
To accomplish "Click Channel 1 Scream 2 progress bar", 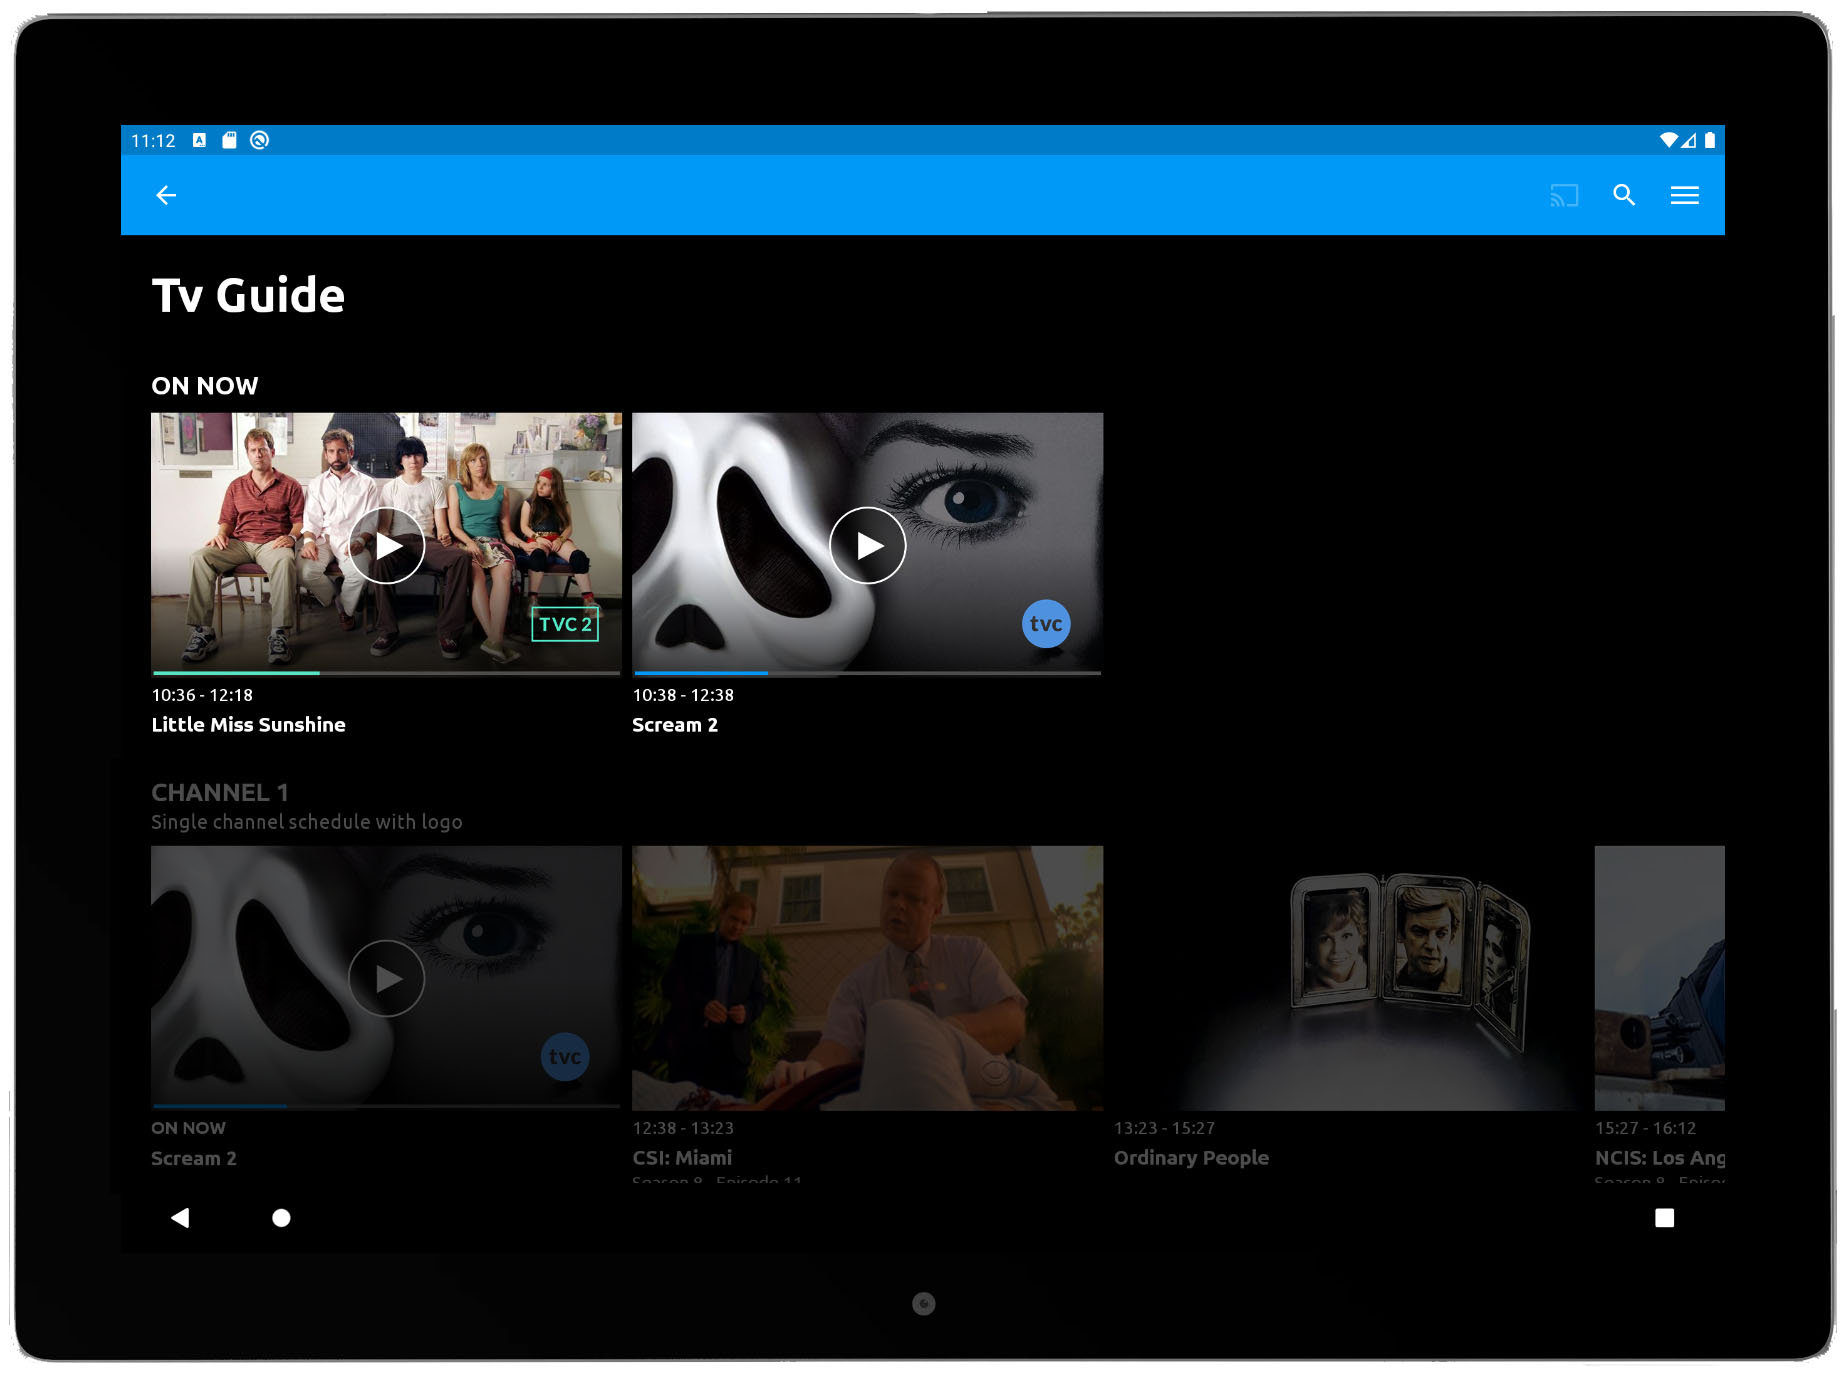I will pyautogui.click(x=387, y=1106).
